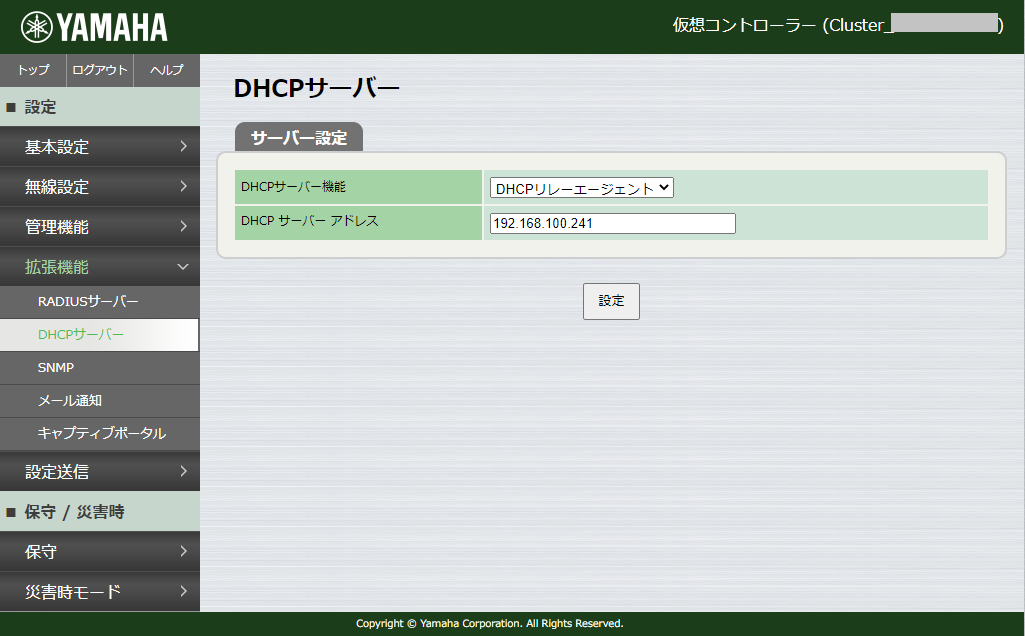The width and height of the screenshot is (1025, 636).
Task: Expand the 管理機能 sidebar section
Action: point(100,226)
